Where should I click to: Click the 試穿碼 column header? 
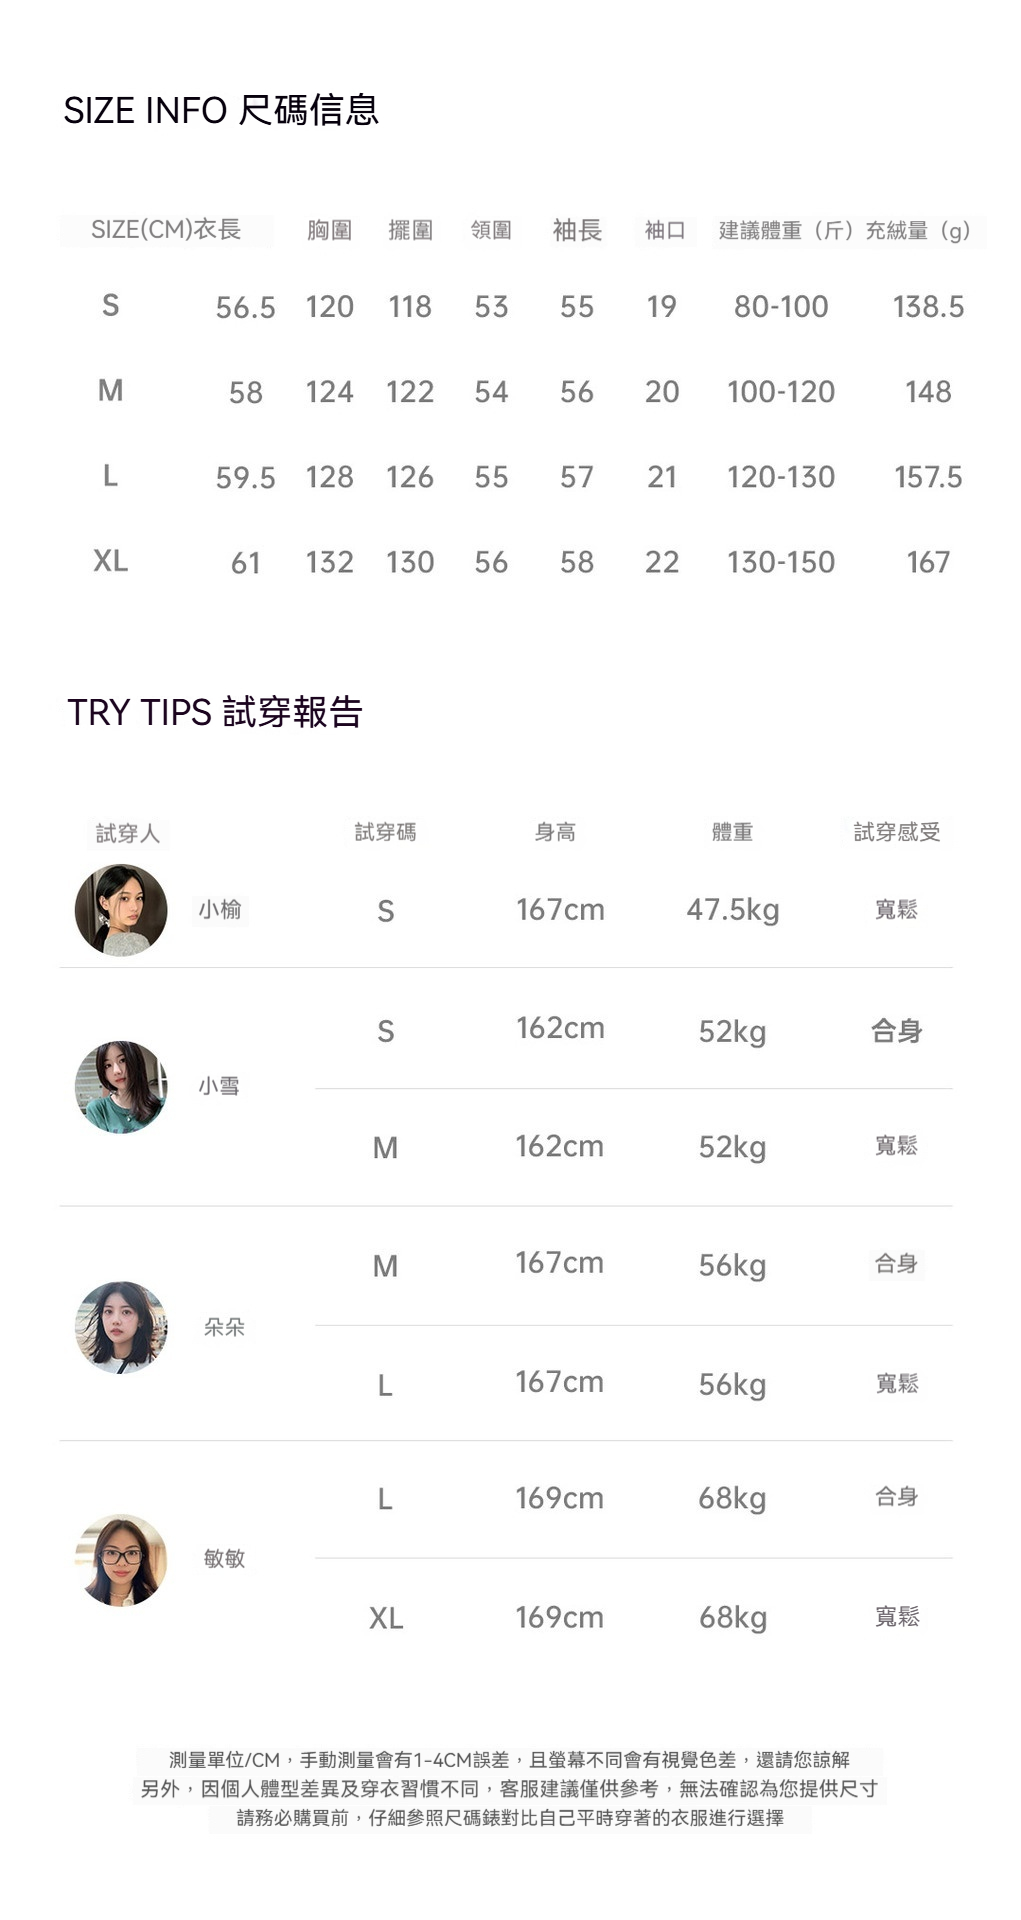click(385, 832)
